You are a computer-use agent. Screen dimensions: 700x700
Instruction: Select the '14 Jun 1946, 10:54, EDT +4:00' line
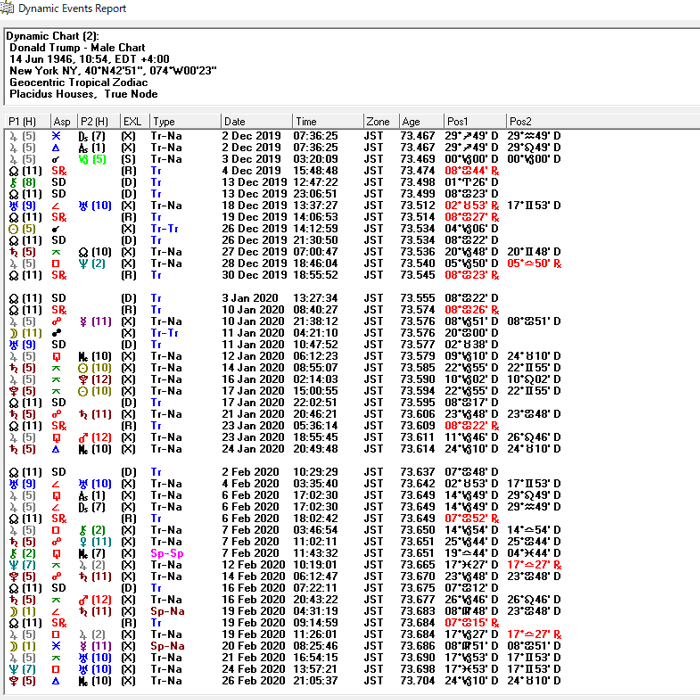tap(89, 59)
